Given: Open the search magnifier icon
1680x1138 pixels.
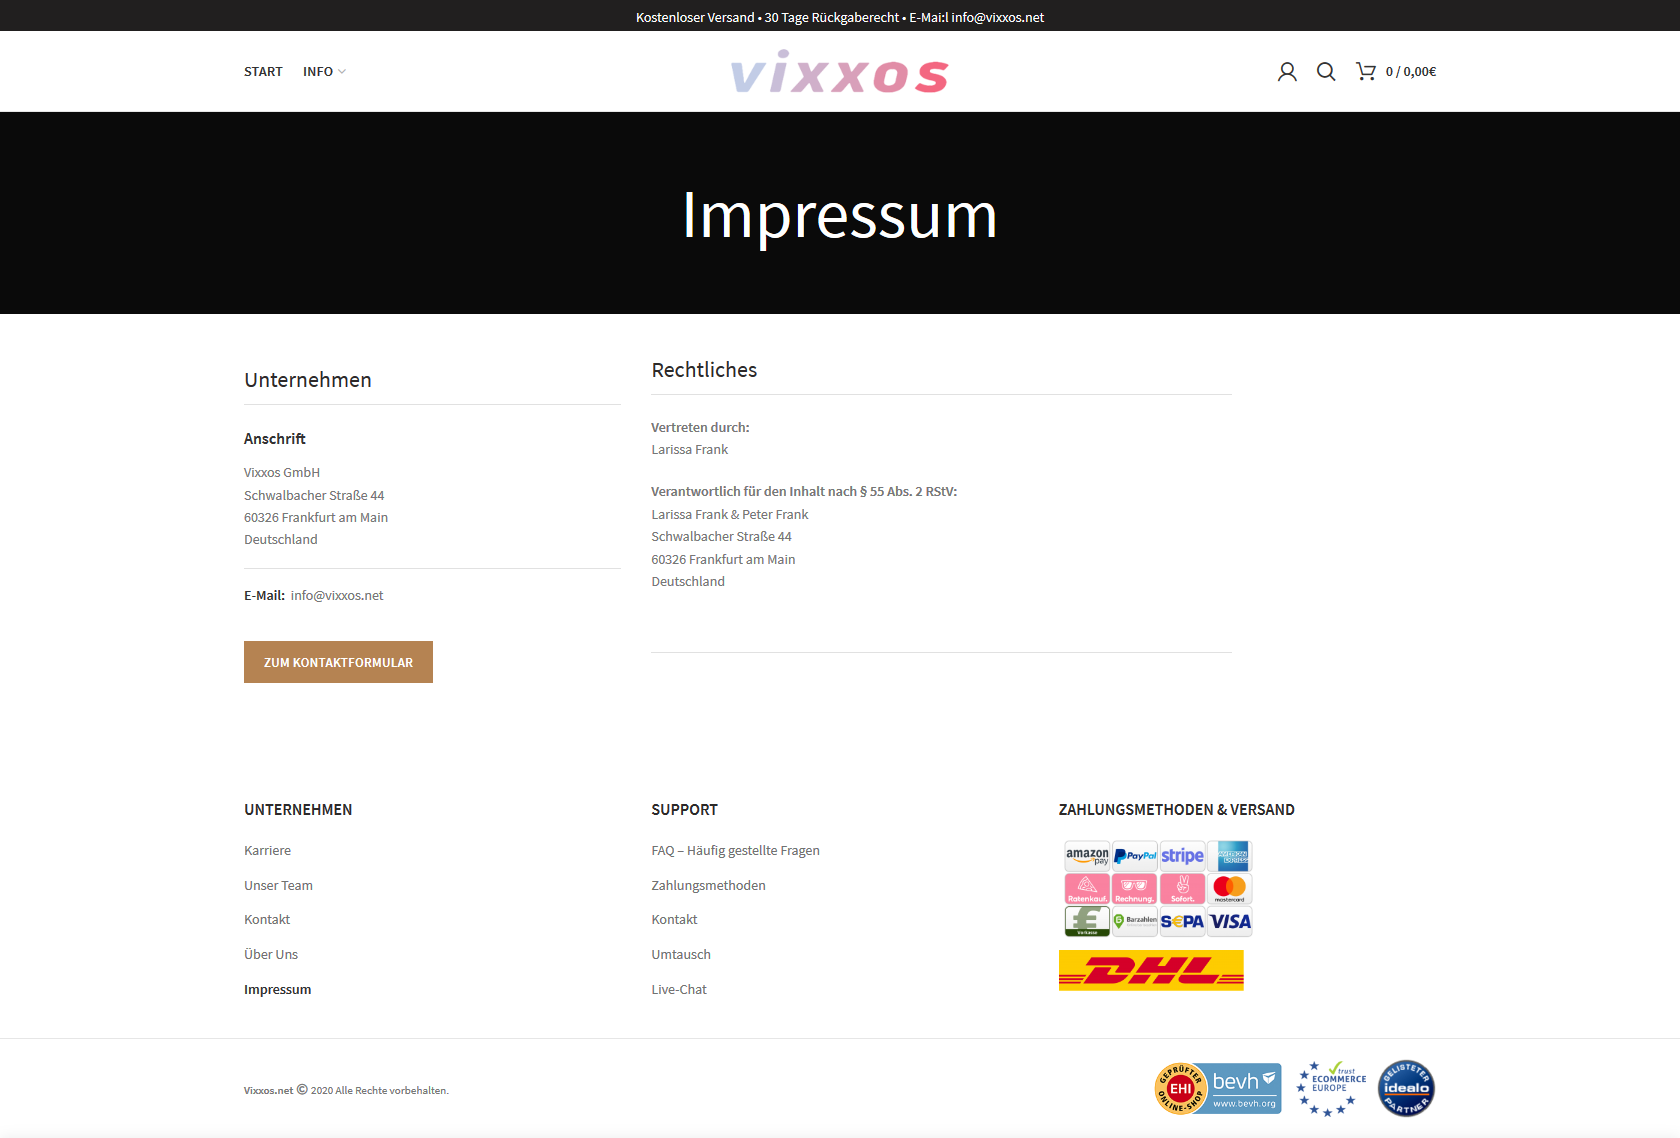Looking at the screenshot, I should pyautogui.click(x=1326, y=72).
